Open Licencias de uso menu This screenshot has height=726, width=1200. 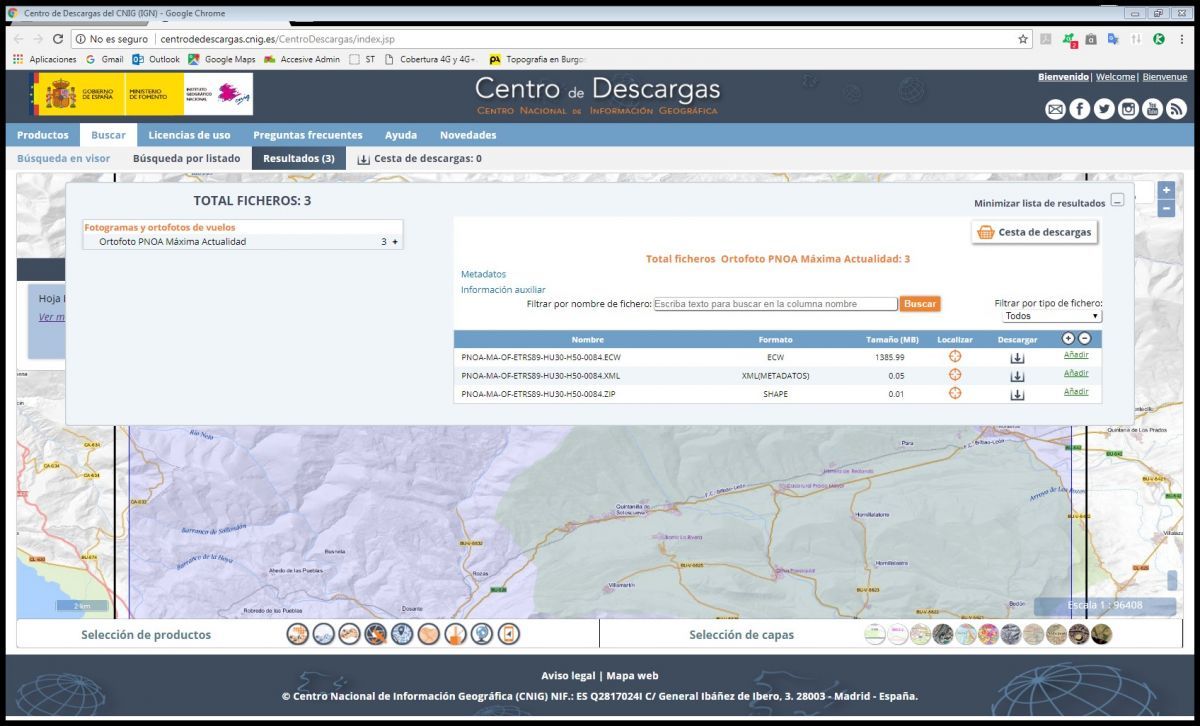pyautogui.click(x=189, y=135)
